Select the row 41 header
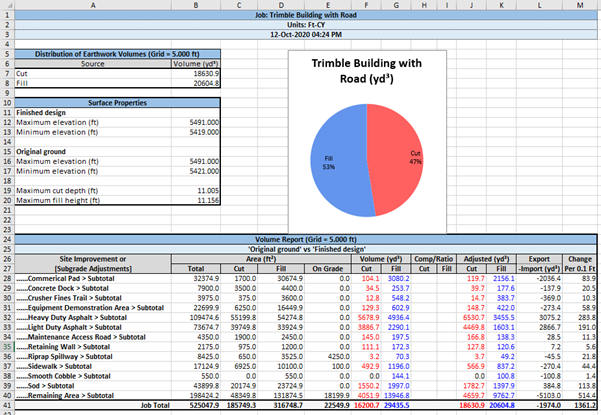The image size is (601, 415). point(7,405)
